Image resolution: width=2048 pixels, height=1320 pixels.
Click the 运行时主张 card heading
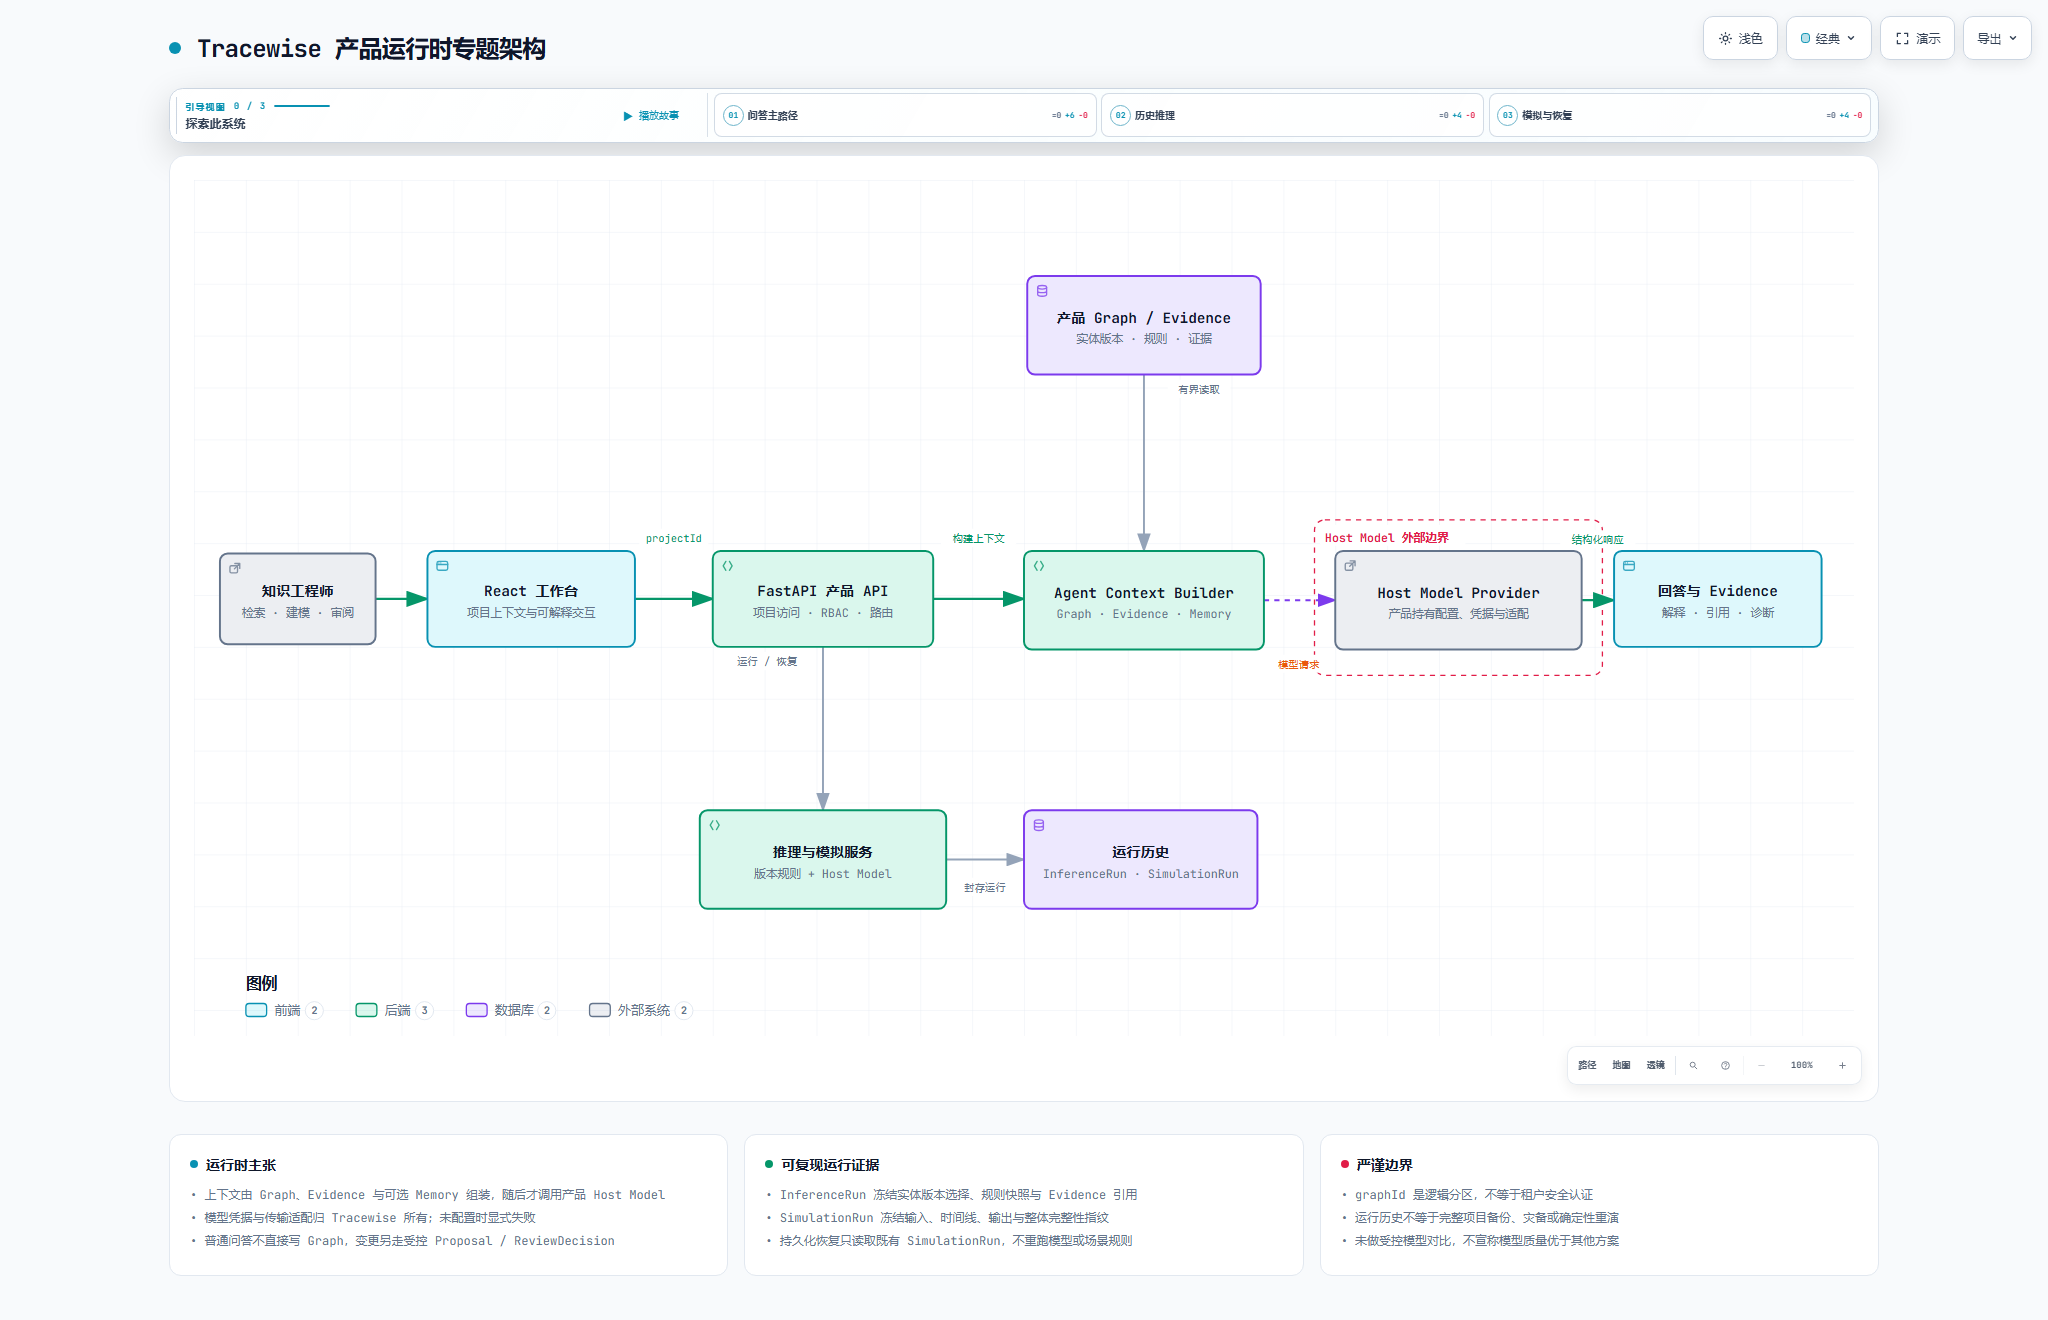click(241, 1165)
